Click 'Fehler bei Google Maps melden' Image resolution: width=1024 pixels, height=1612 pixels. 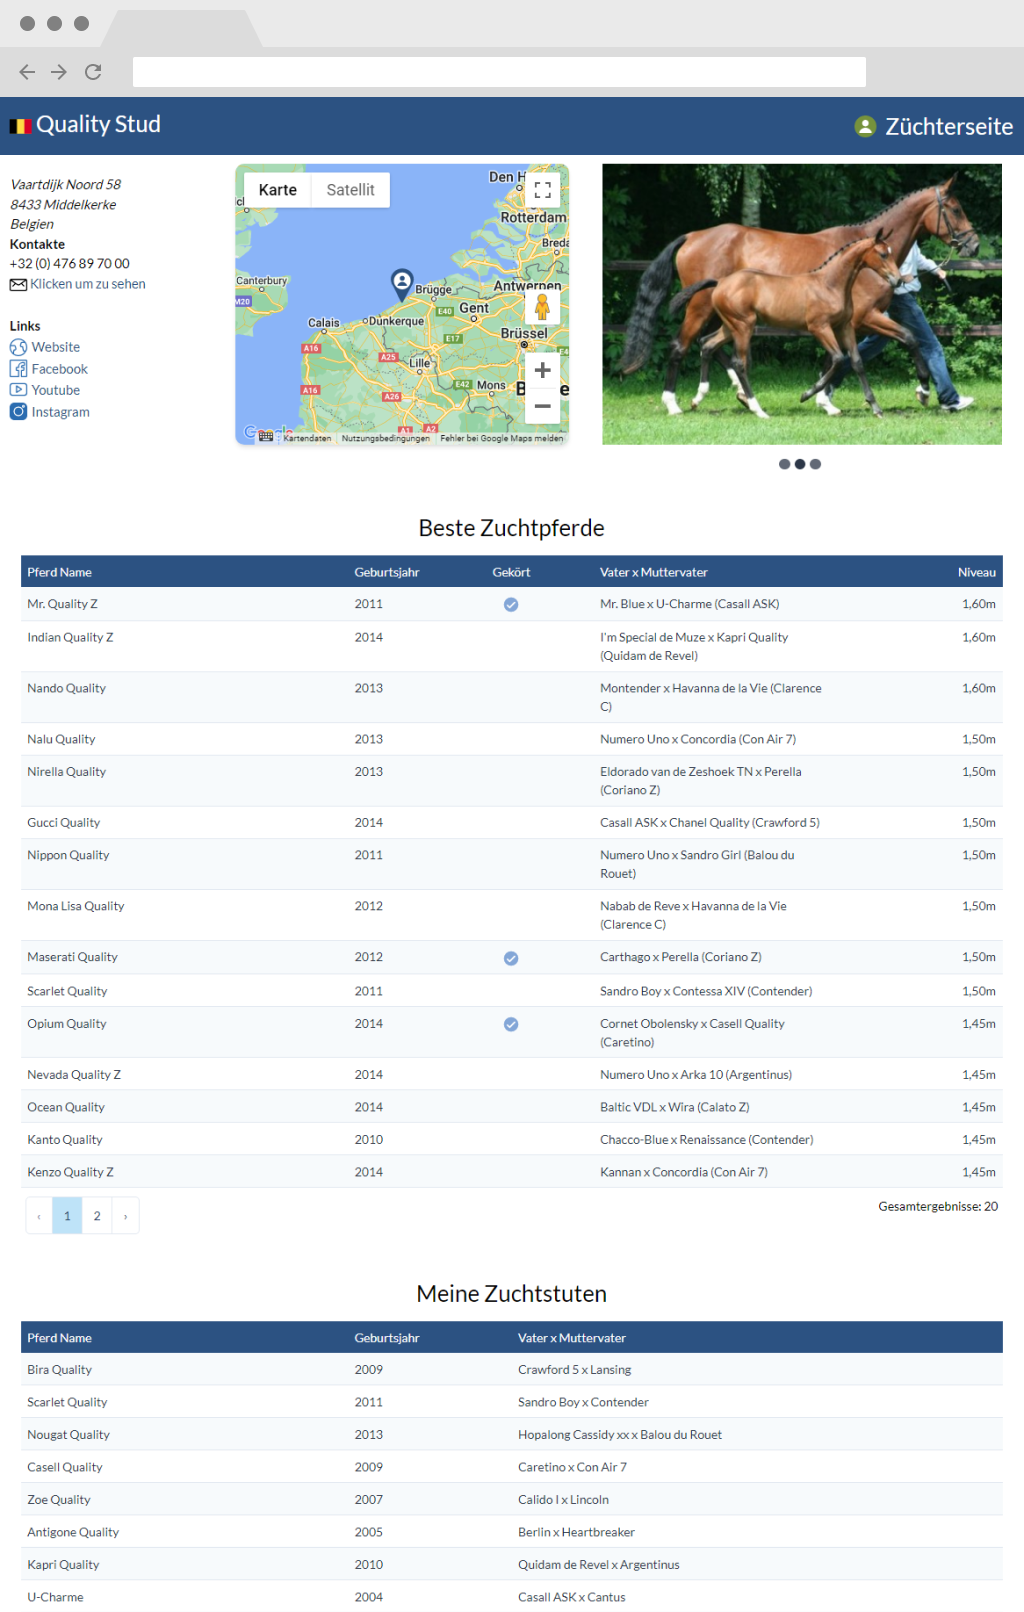[502, 438]
